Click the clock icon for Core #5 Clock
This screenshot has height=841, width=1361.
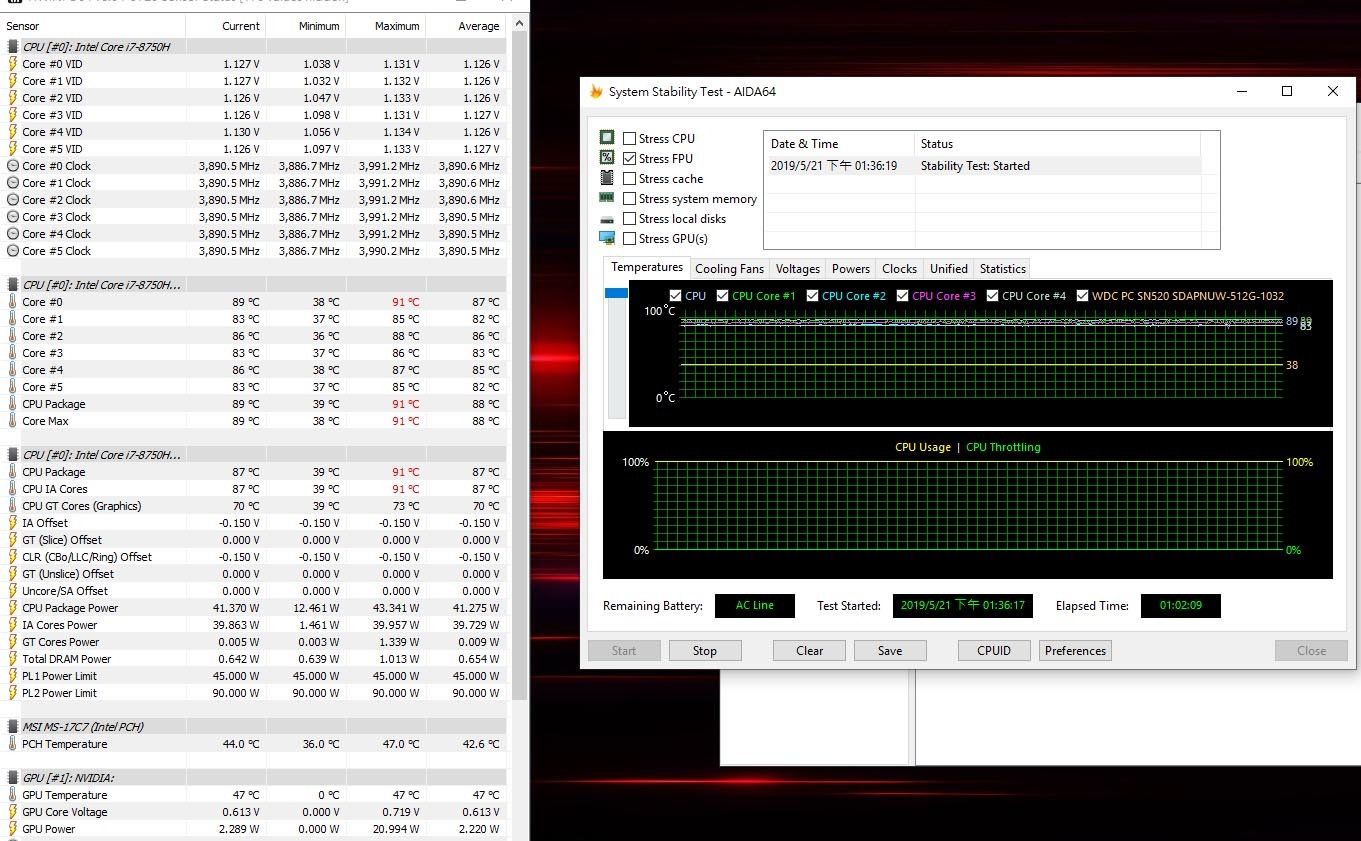click(x=13, y=251)
